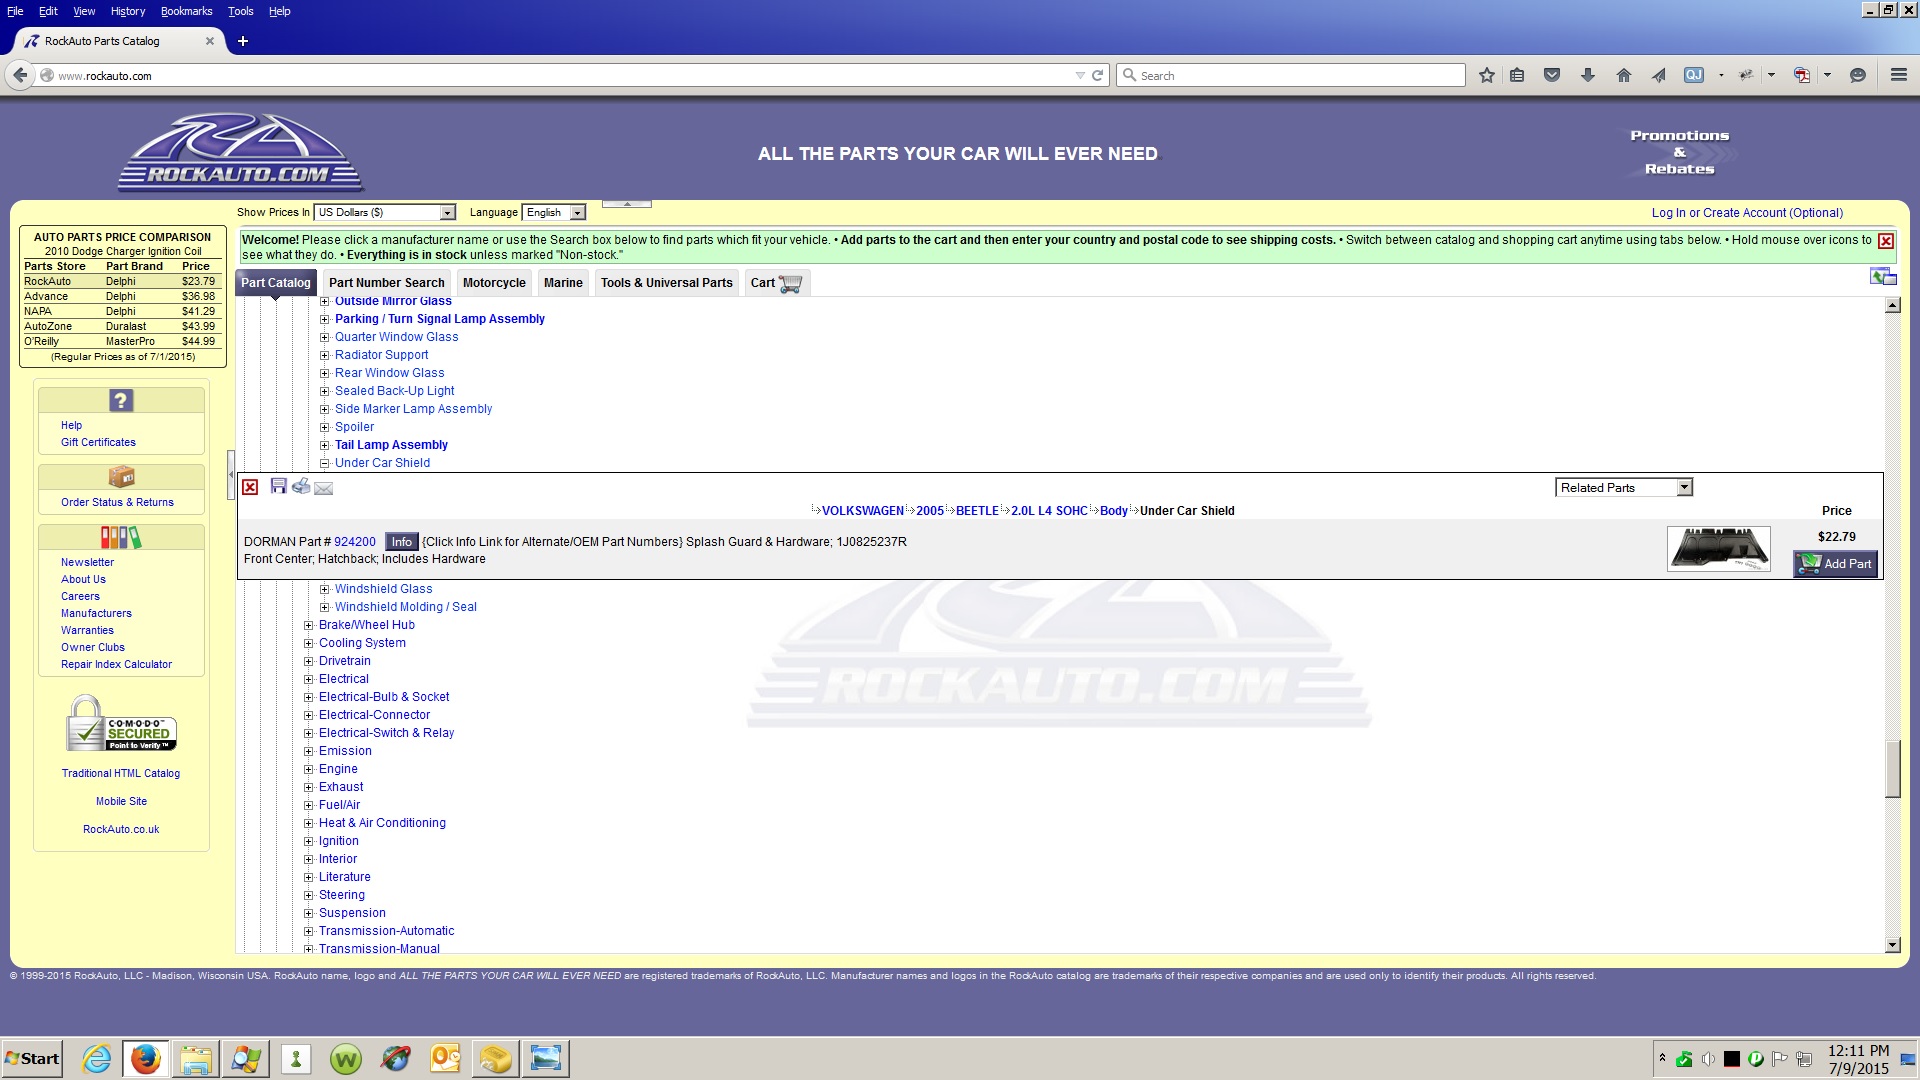The height and width of the screenshot is (1080, 1920).
Task: Open the Tools & Universal Parts tab
Action: coord(667,283)
